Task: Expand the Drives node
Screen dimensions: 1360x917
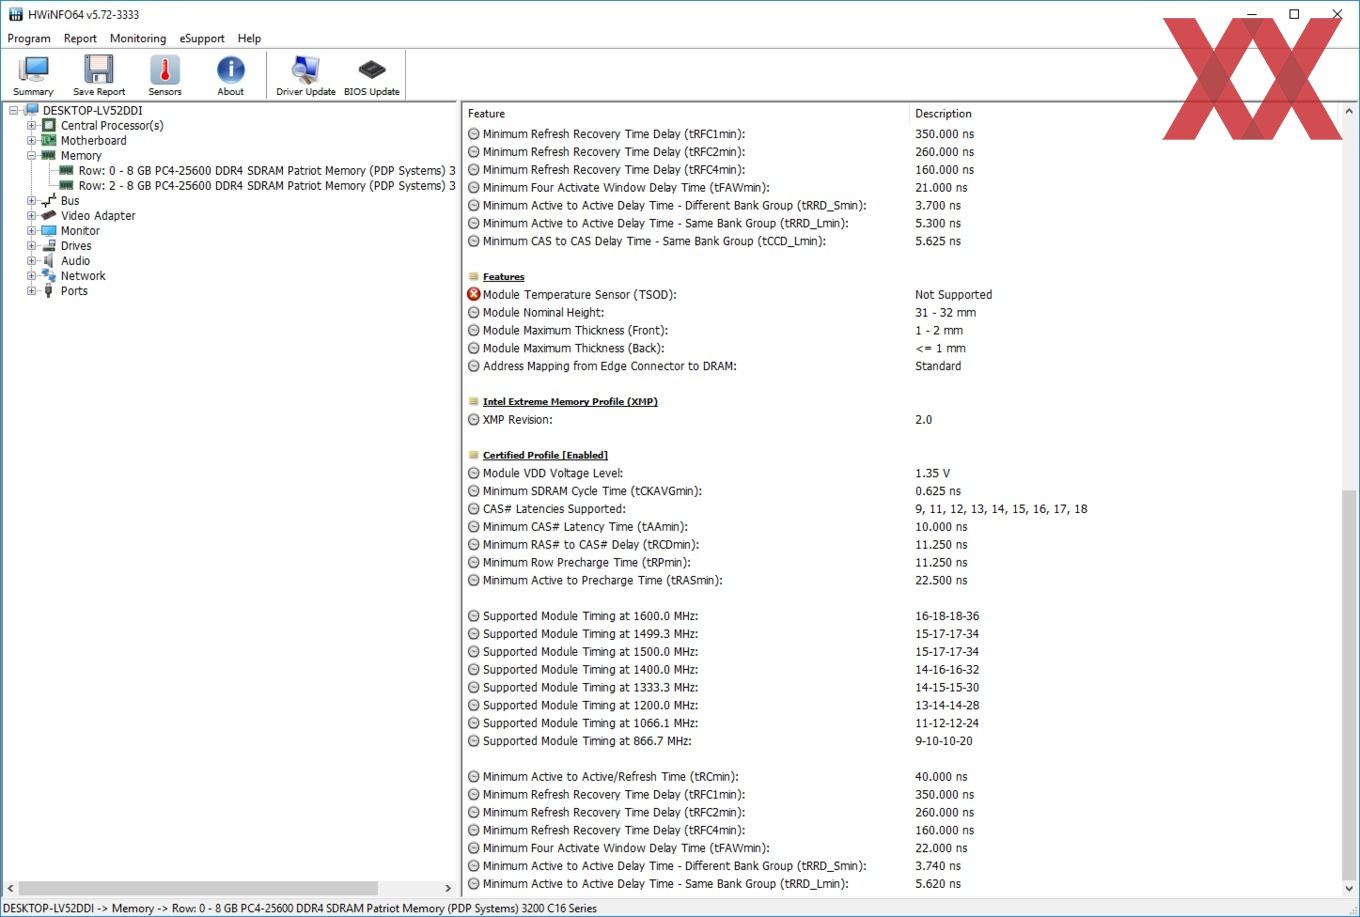Action: 32,245
